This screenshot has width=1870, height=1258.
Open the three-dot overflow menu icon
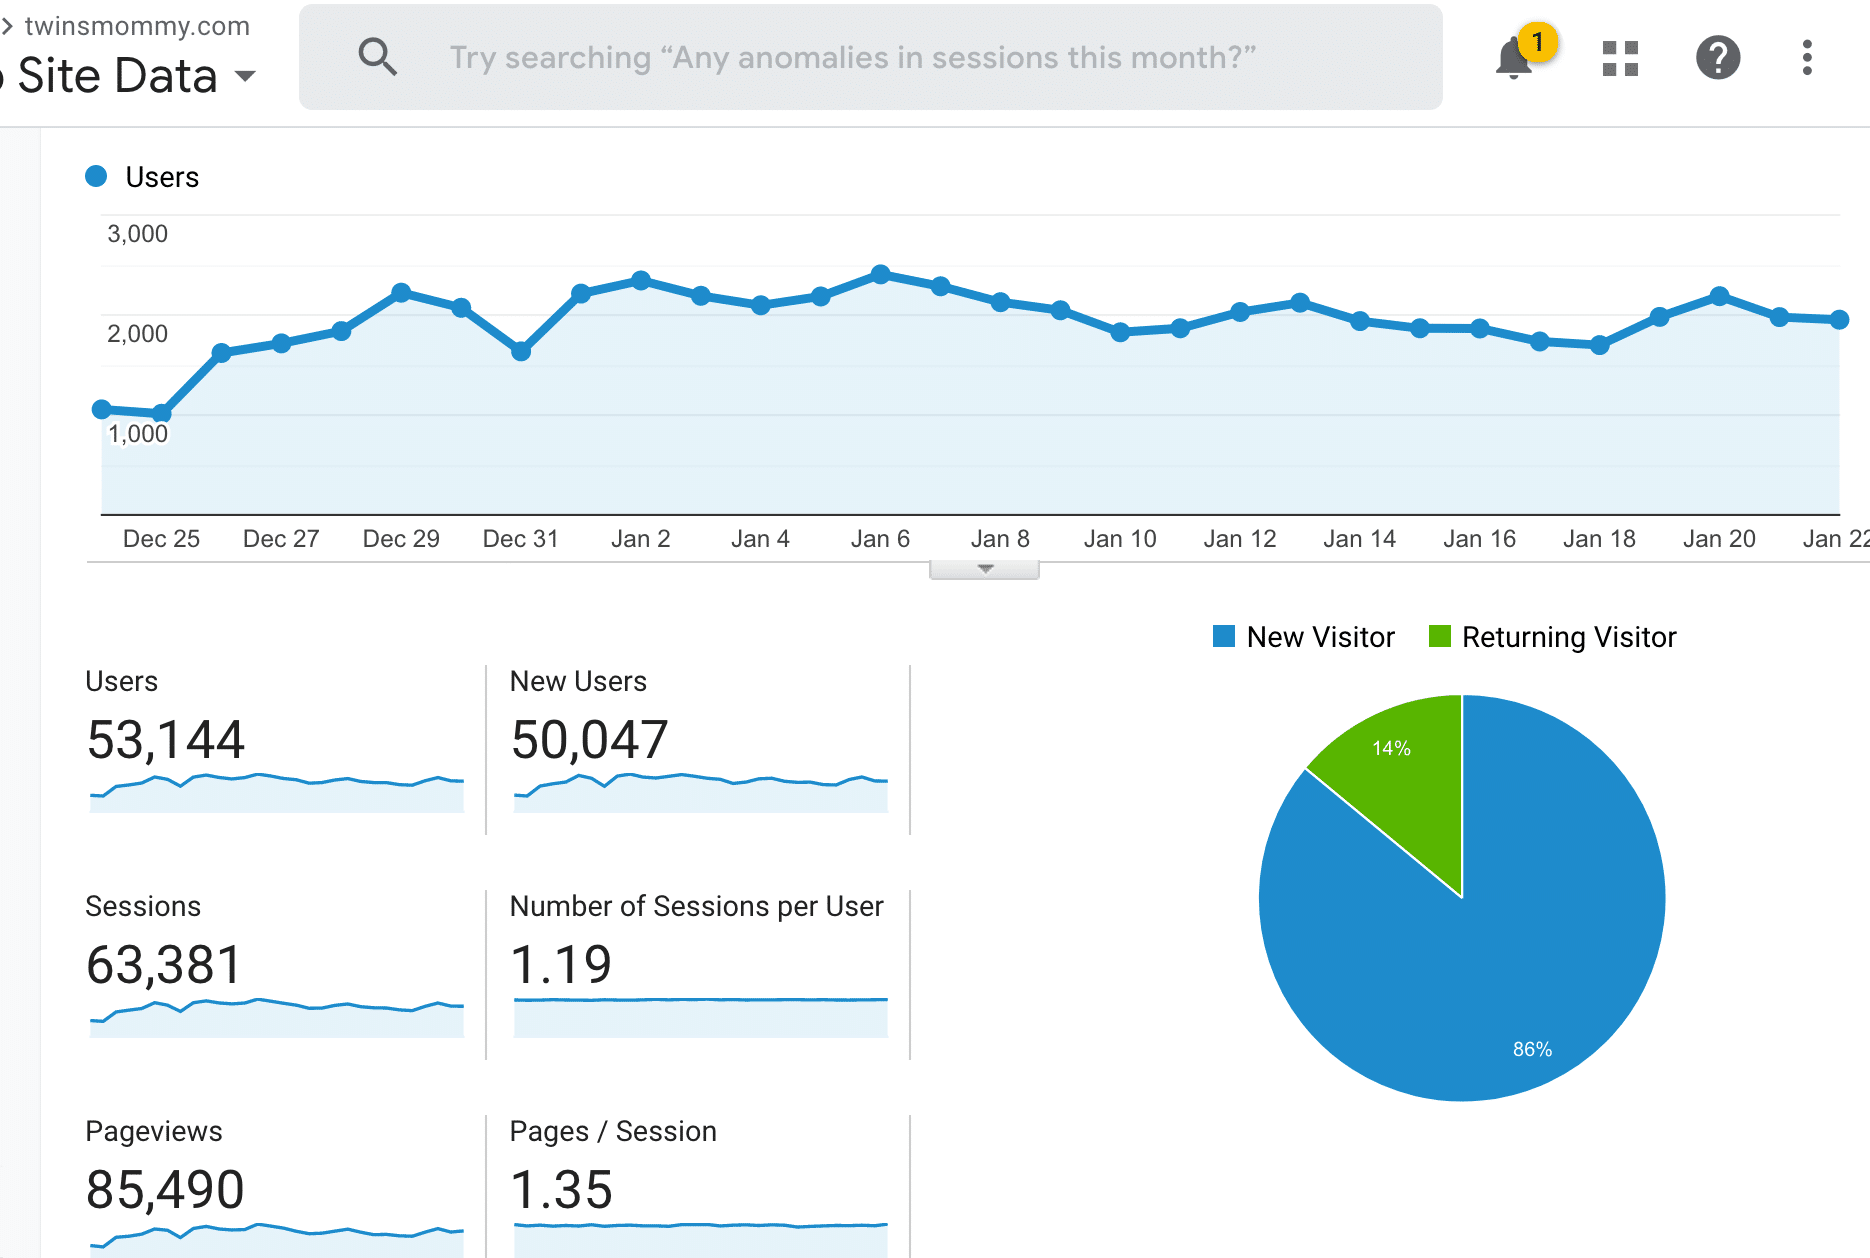pos(1807,58)
